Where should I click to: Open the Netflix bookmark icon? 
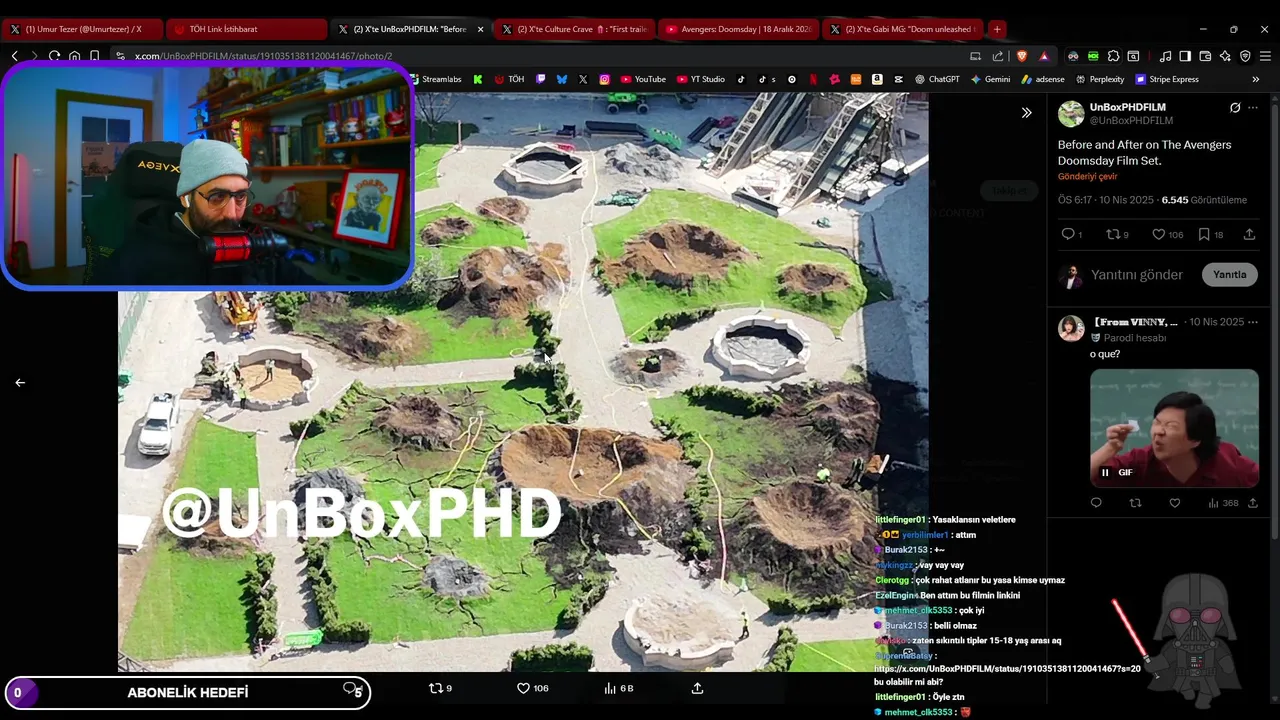[813, 79]
